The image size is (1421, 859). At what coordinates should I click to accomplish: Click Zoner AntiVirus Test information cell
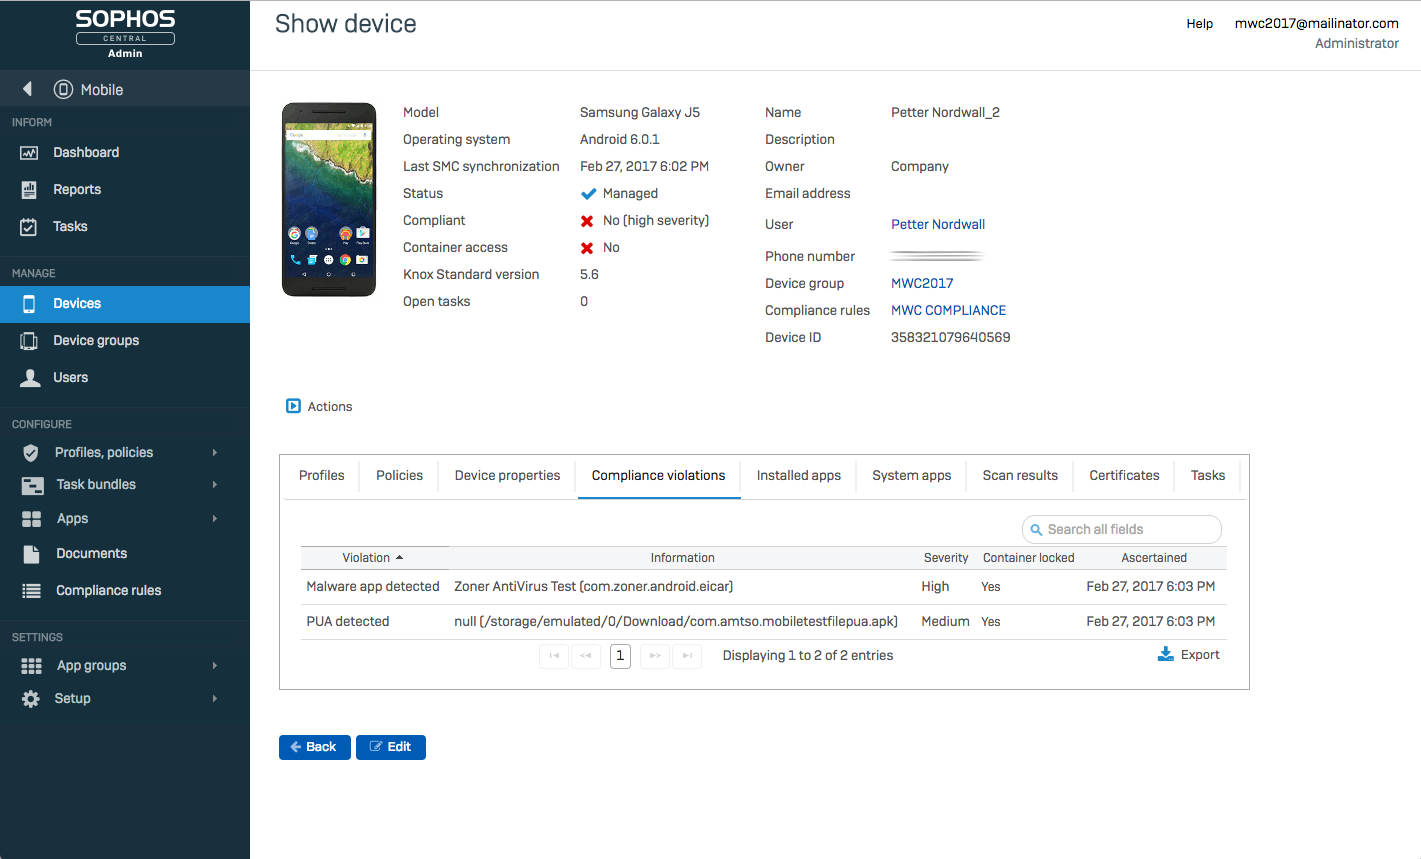tap(594, 587)
